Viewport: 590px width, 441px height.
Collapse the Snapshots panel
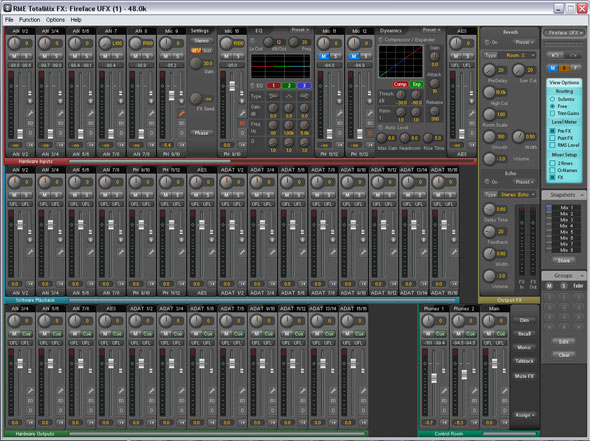click(582, 195)
